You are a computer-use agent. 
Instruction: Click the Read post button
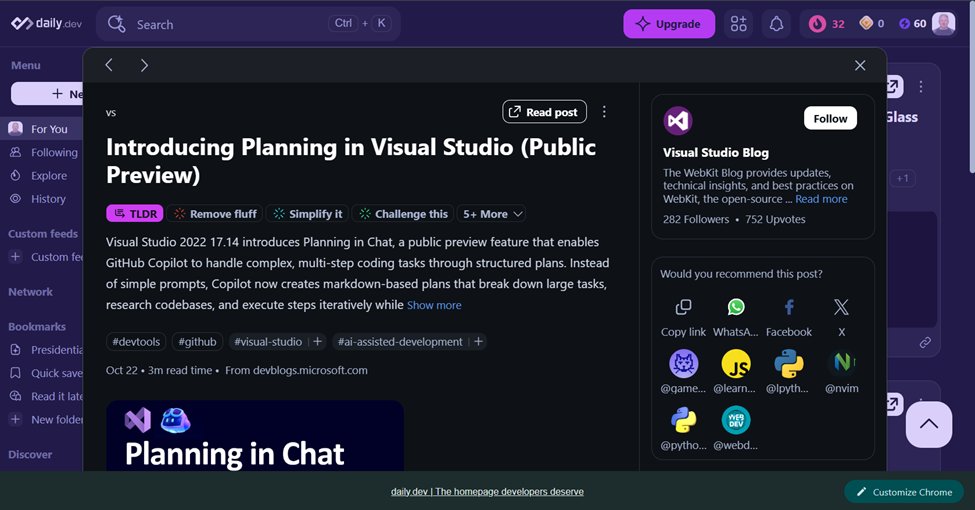(544, 112)
